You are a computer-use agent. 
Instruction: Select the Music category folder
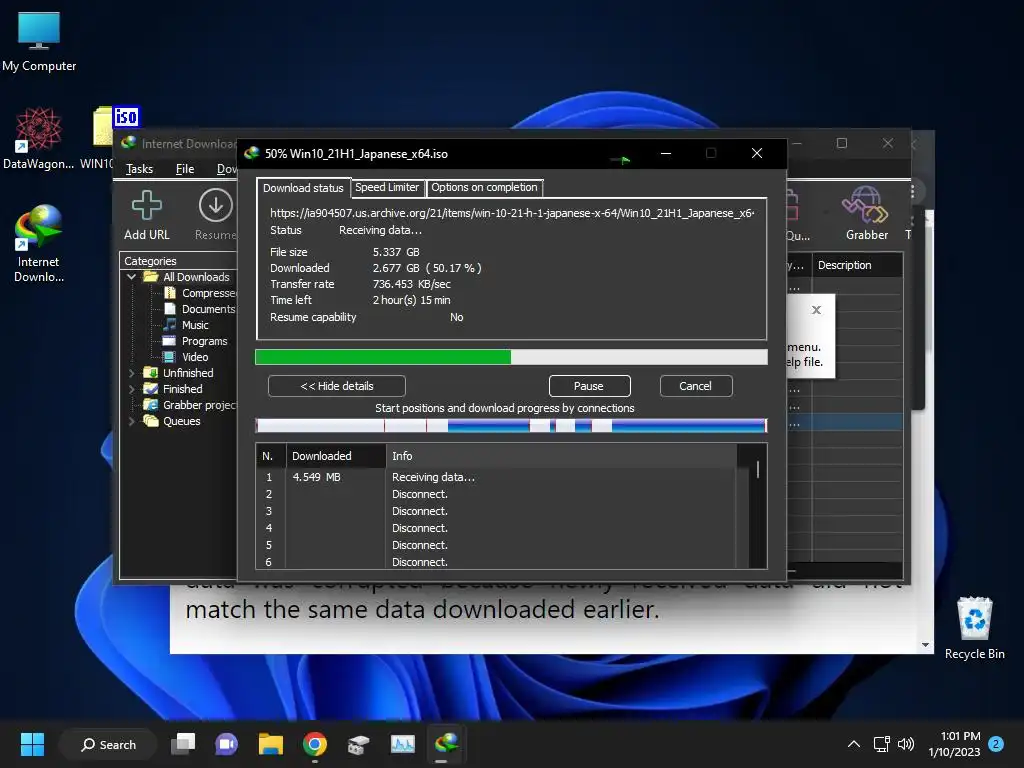(195, 325)
